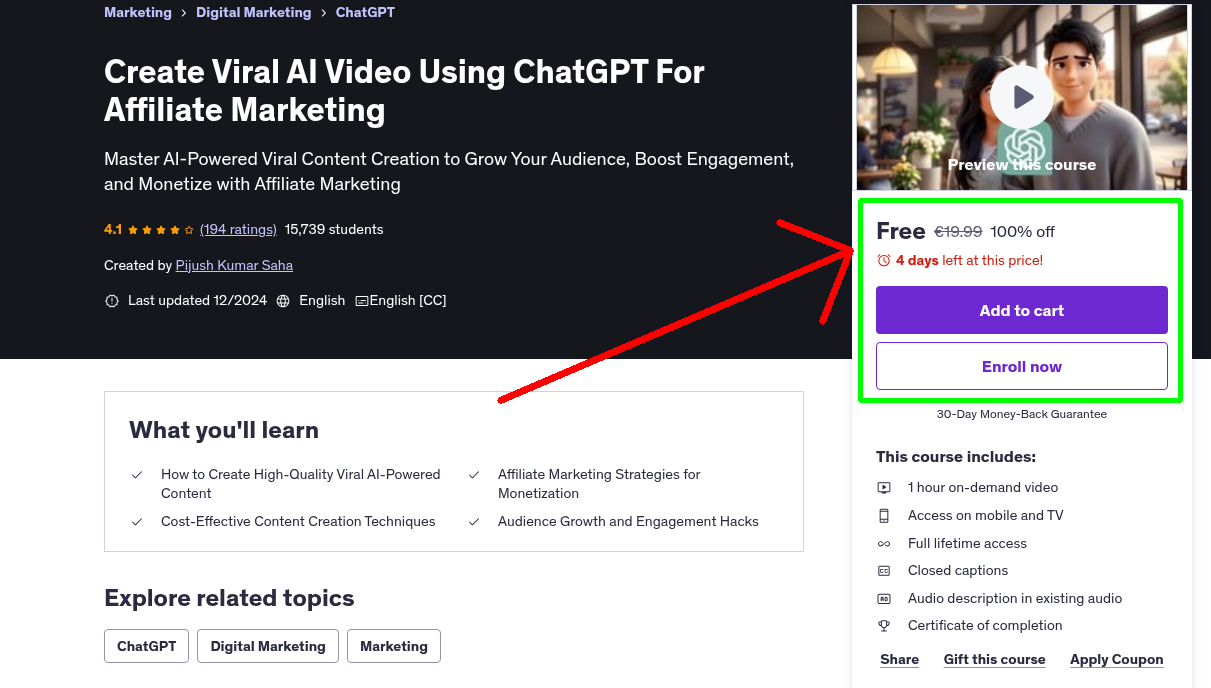Click the last updated badge icon

112,300
